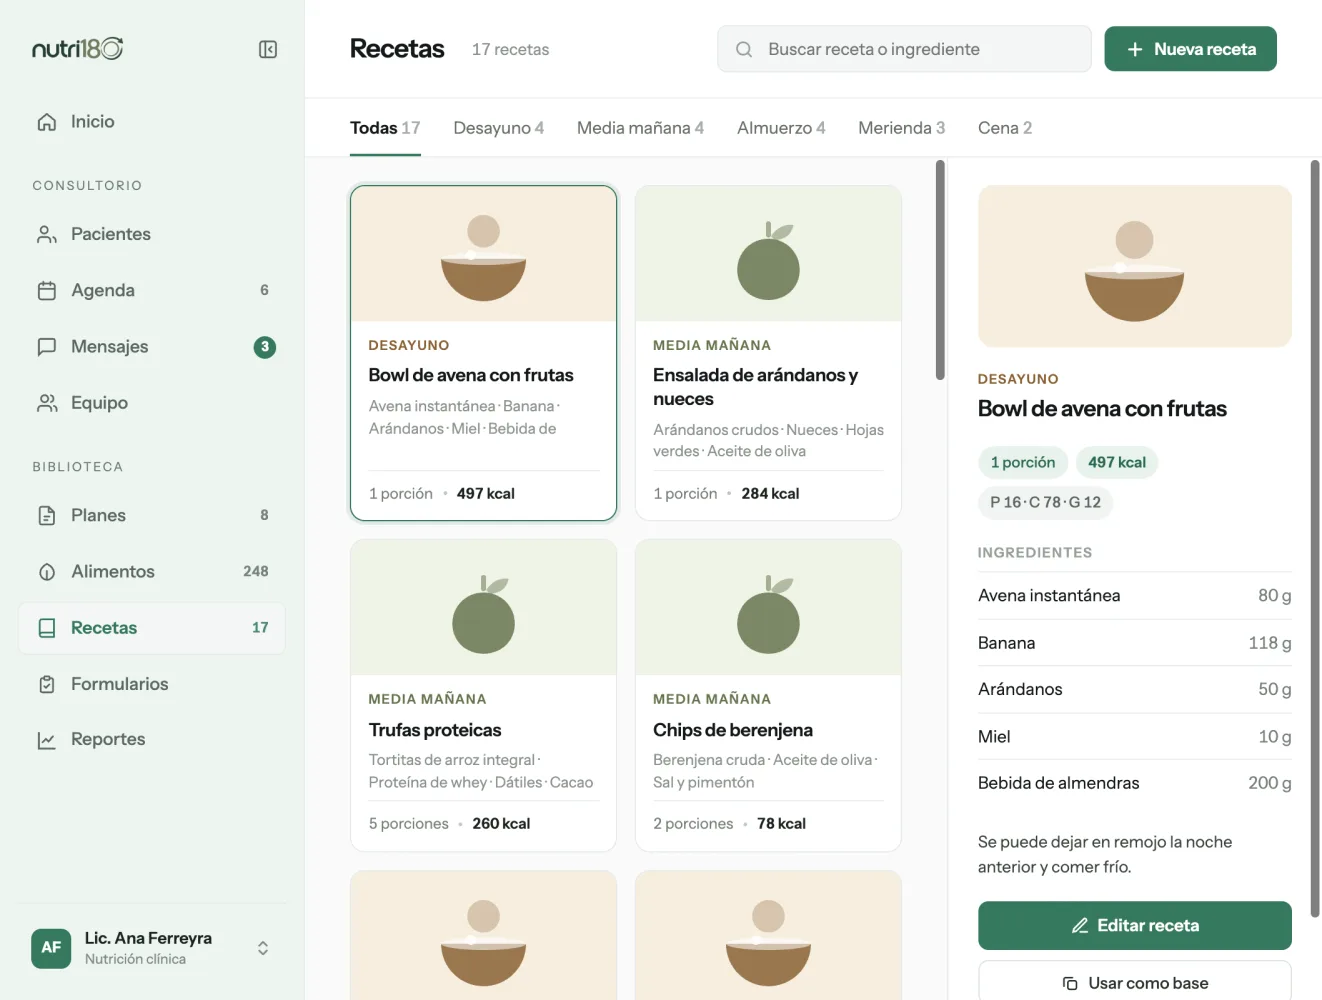1322x1000 pixels.
Task: Click the Agenda calendar icon
Action: (47, 290)
